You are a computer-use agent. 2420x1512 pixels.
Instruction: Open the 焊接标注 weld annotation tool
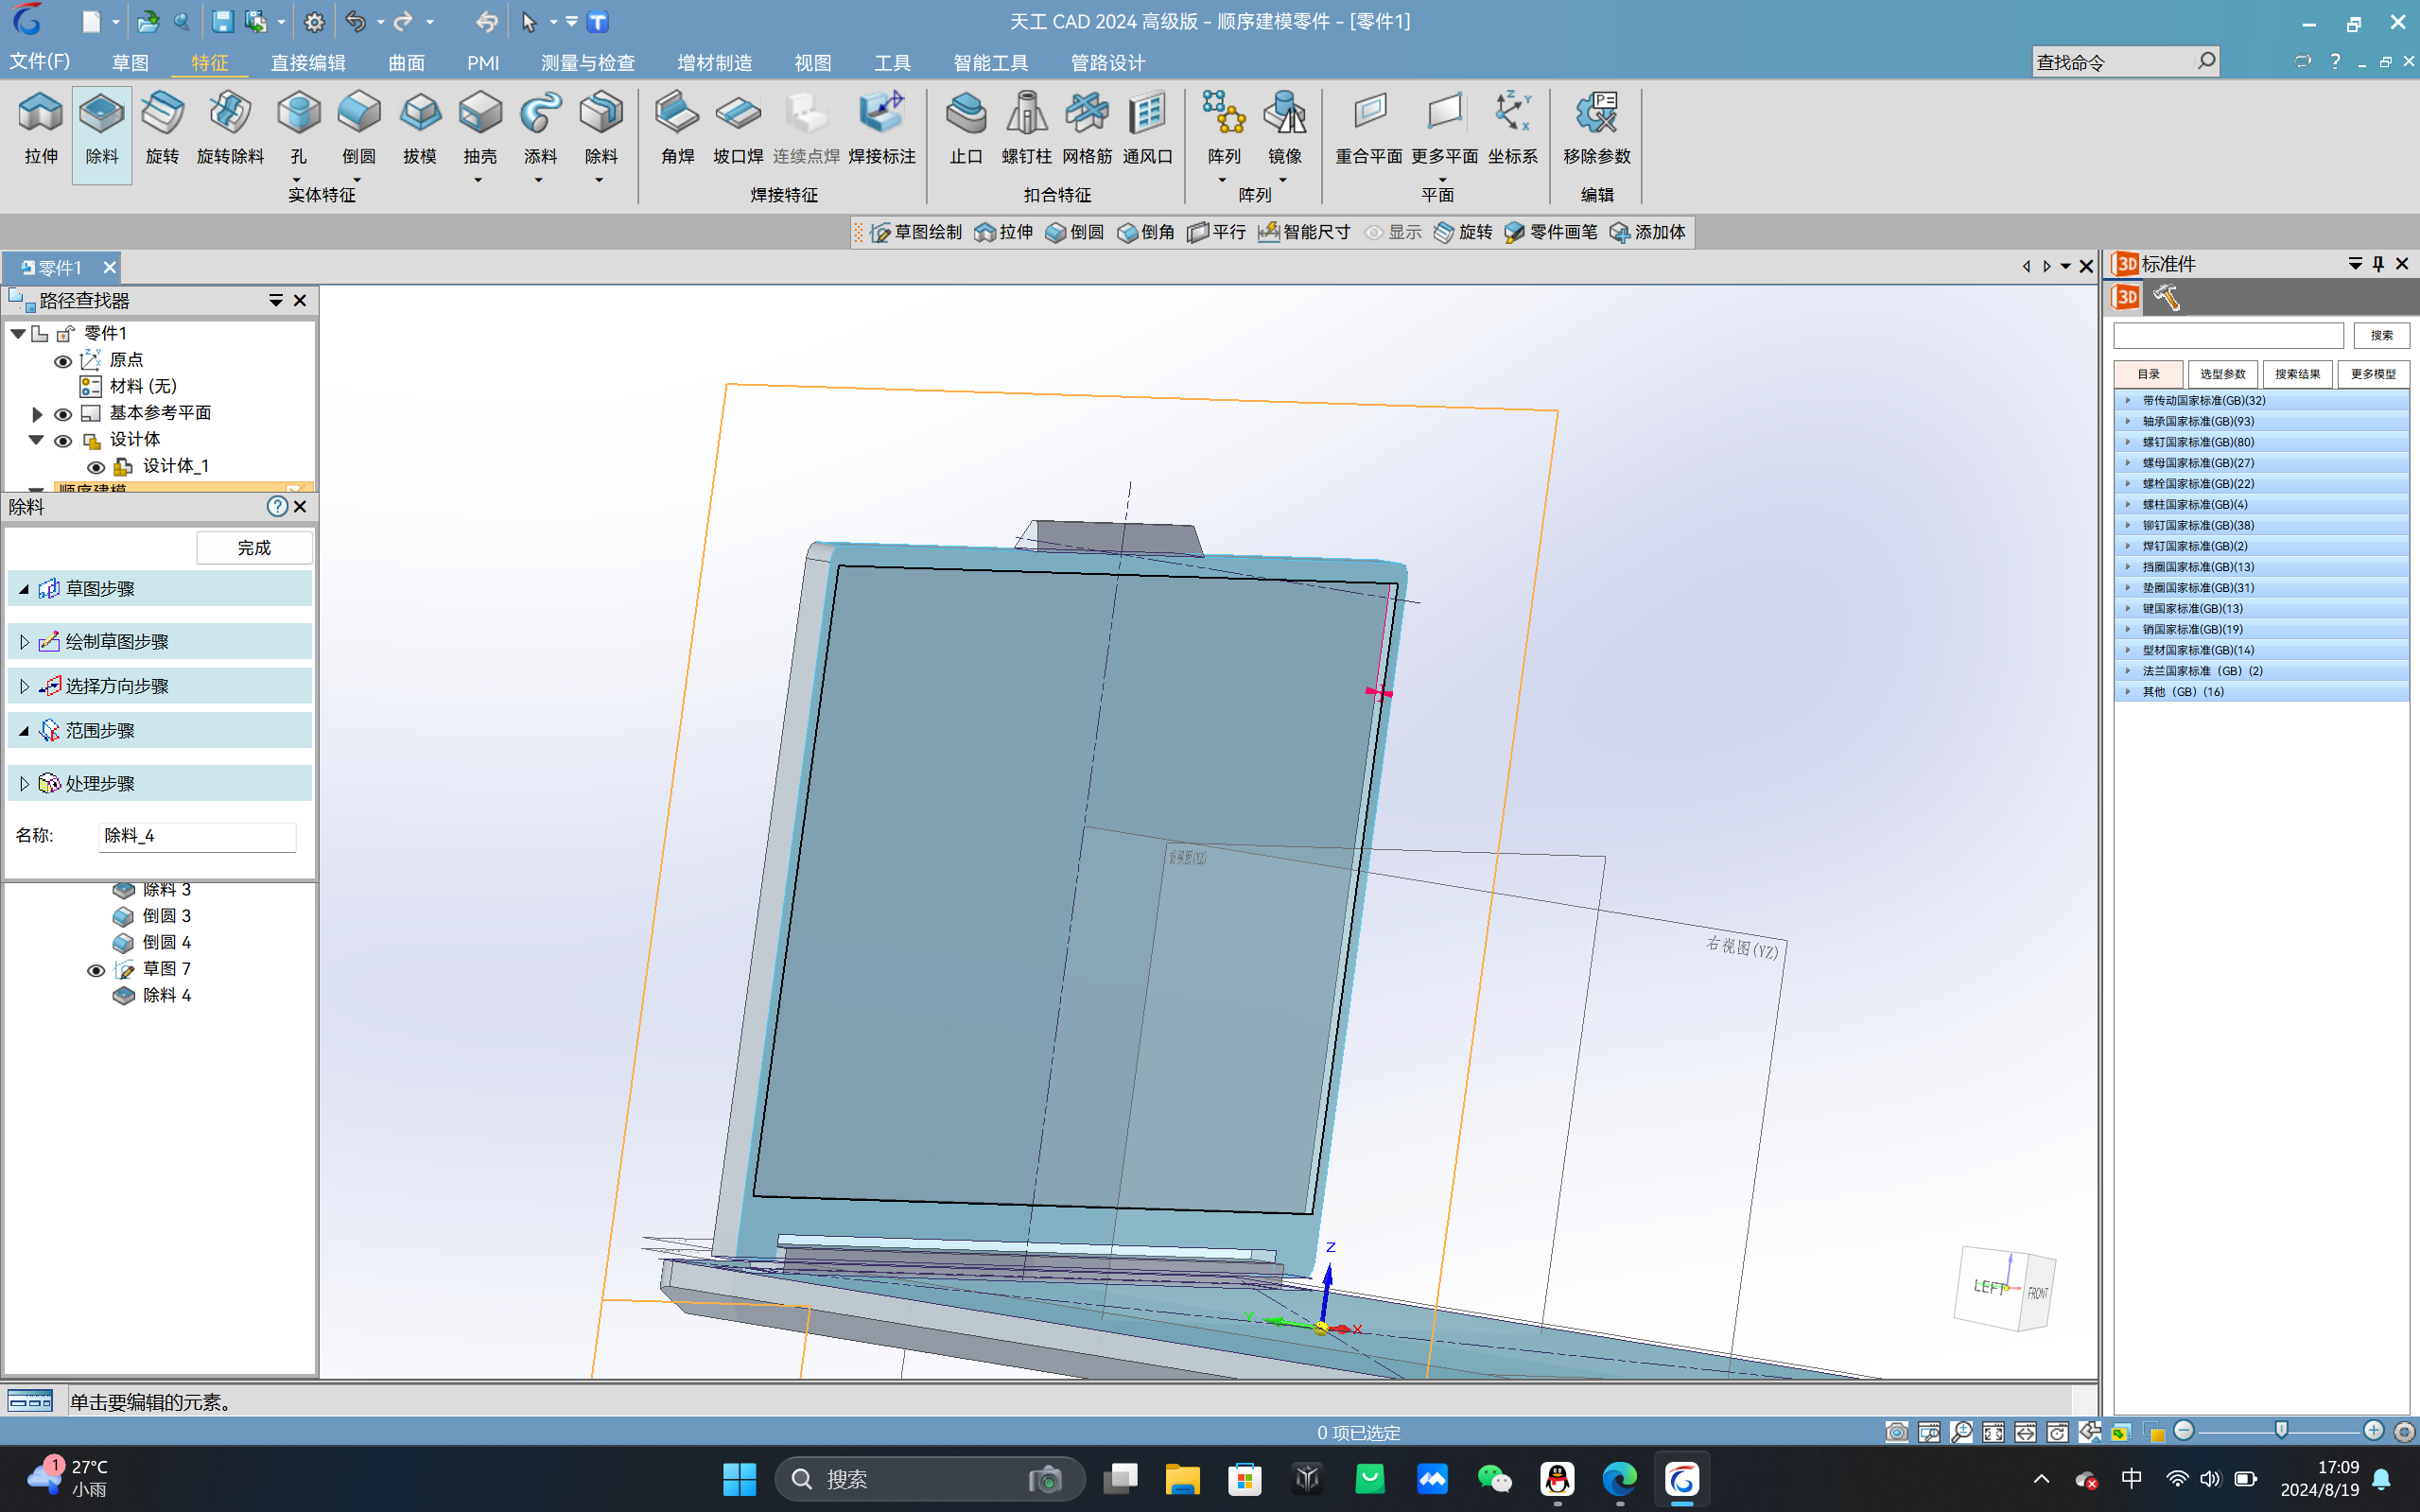[x=881, y=128]
